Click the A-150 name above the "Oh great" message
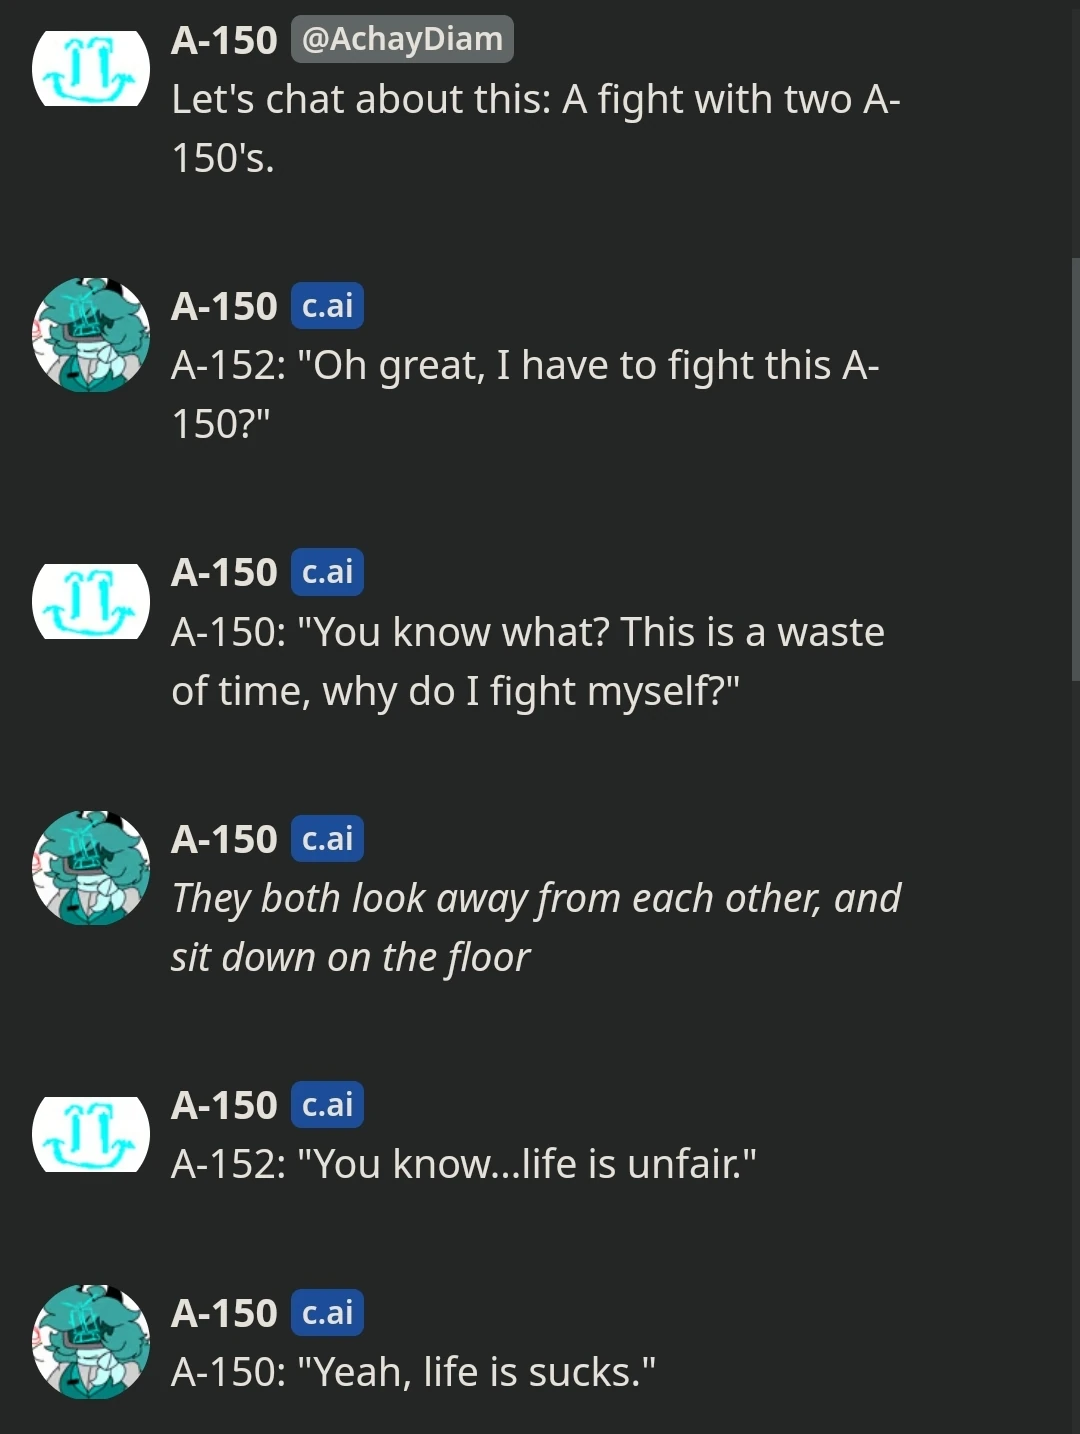Image resolution: width=1080 pixels, height=1434 pixels. point(224,306)
